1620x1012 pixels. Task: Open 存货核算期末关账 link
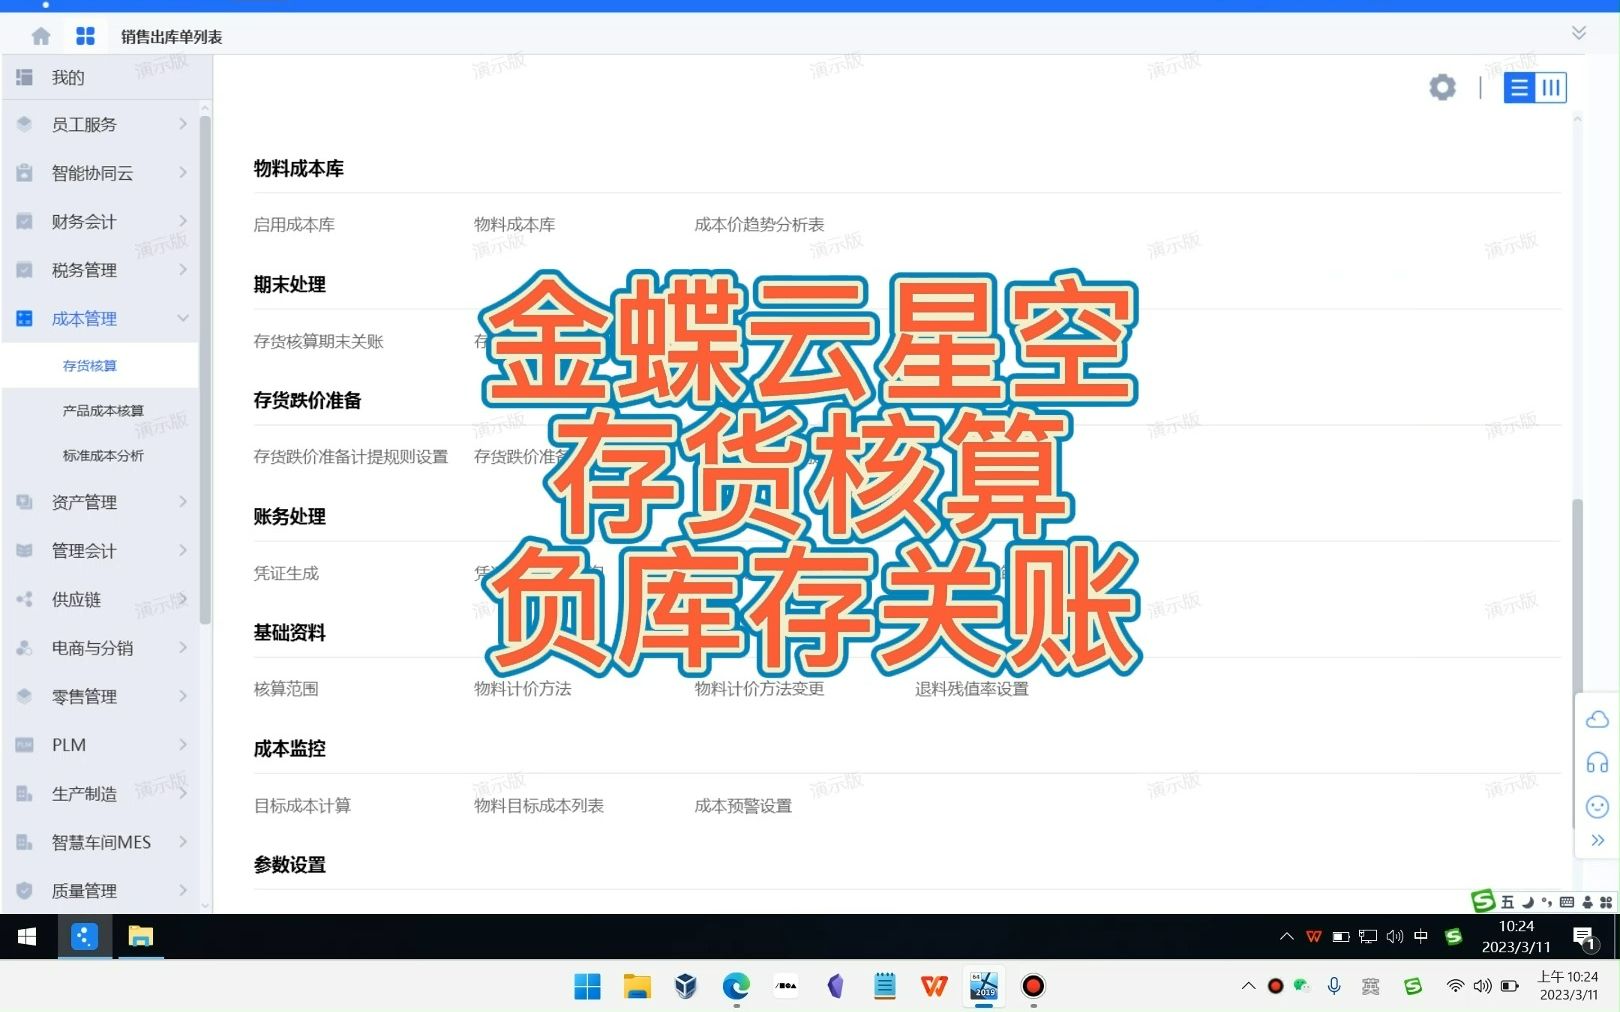(319, 341)
